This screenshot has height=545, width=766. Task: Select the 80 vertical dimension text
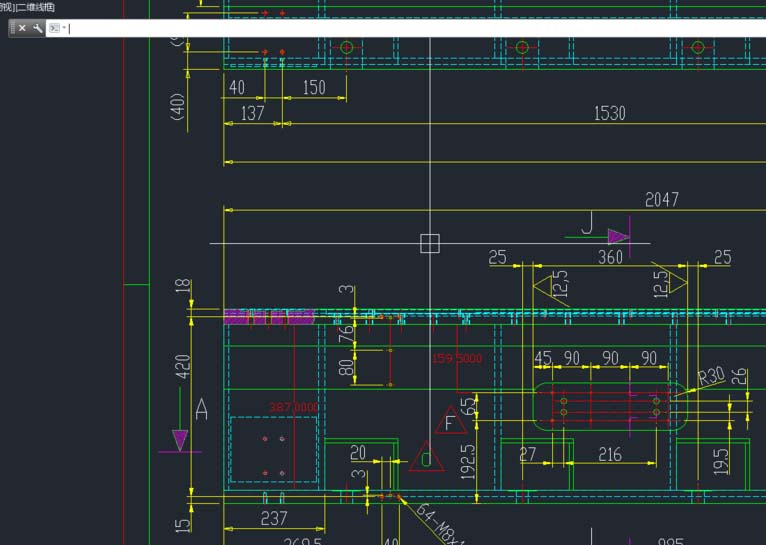(346, 367)
